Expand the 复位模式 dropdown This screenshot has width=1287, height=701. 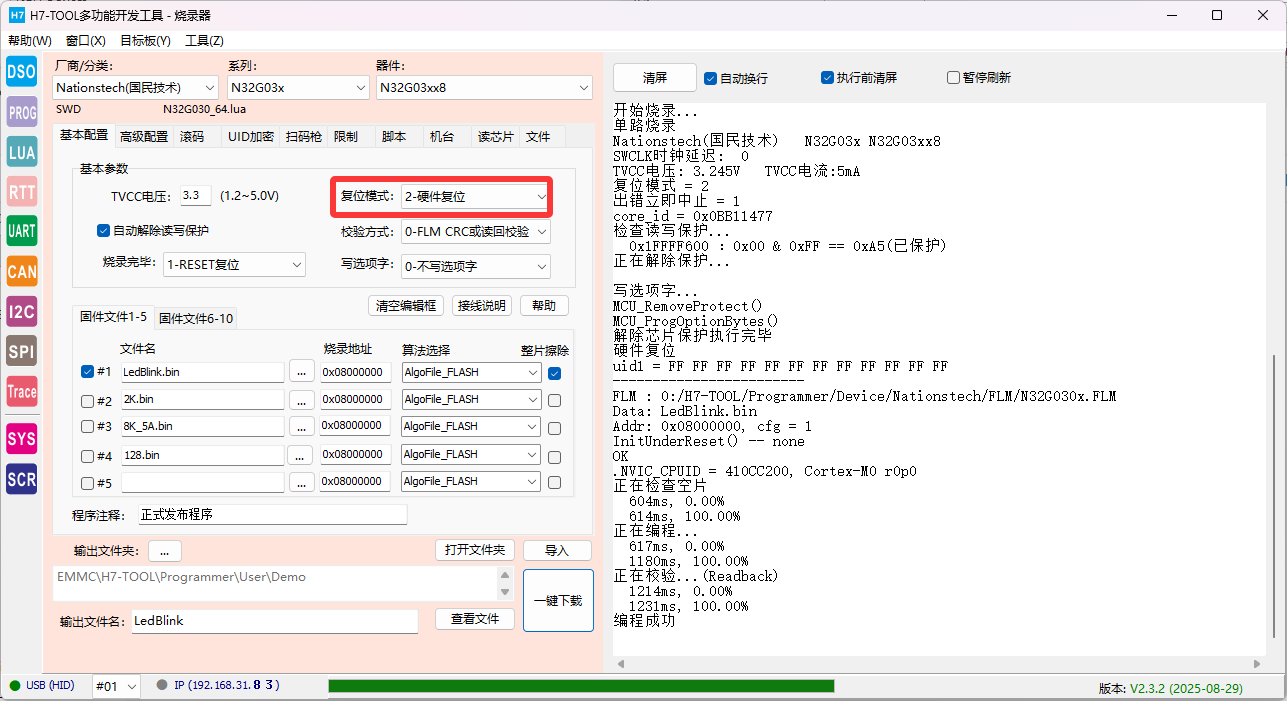[475, 198]
